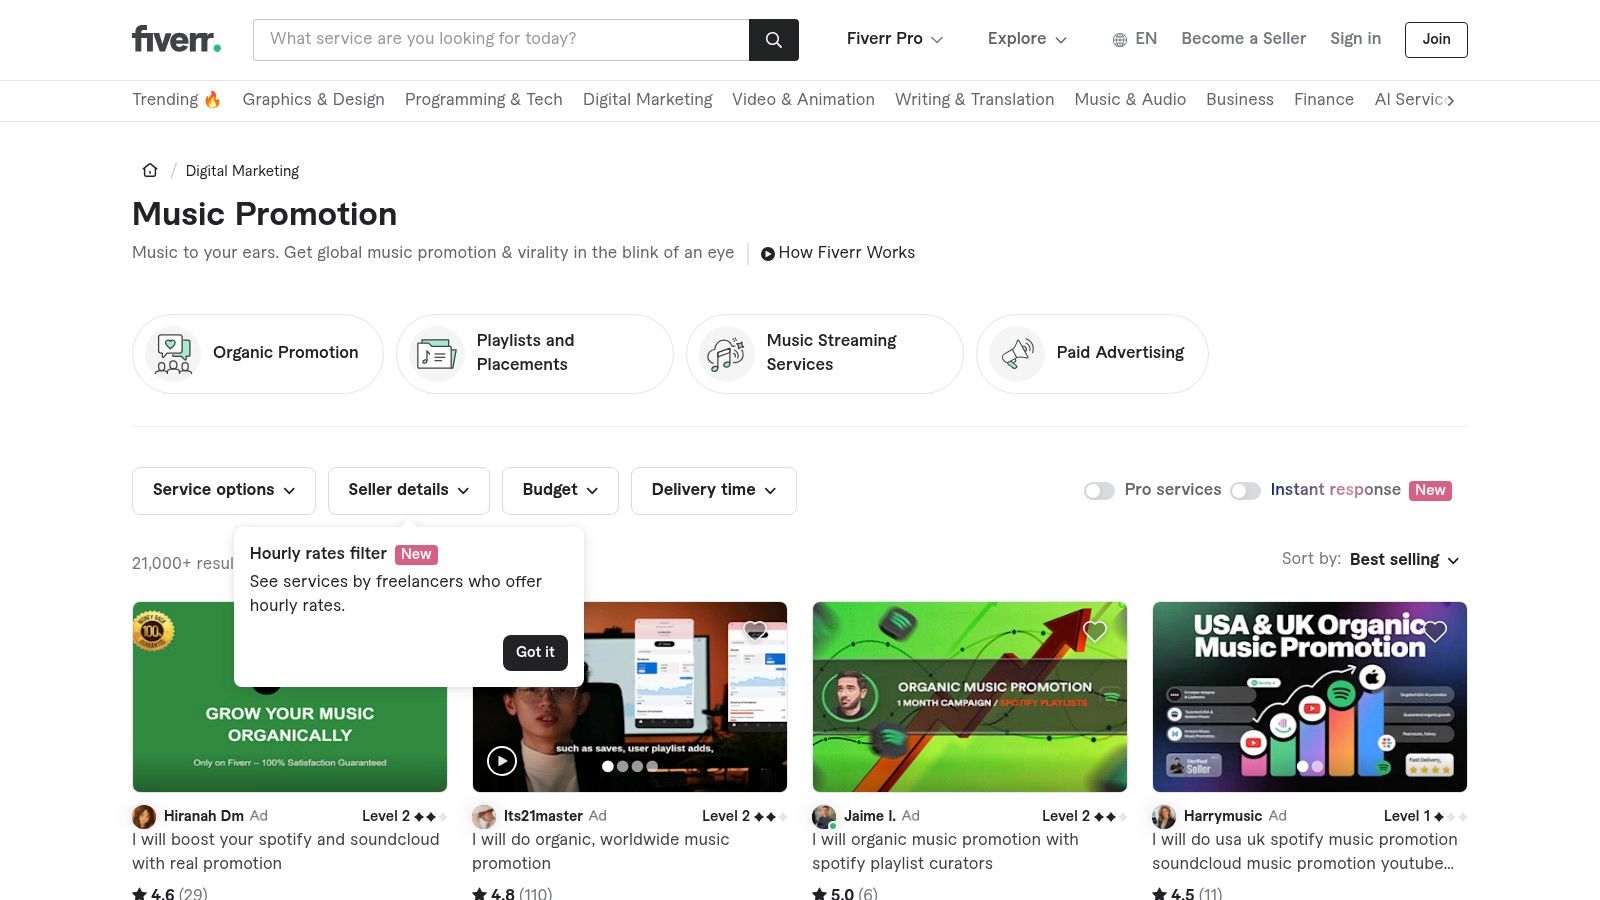Toggle the Instant response switch
This screenshot has height=900, width=1600.
pos(1245,491)
